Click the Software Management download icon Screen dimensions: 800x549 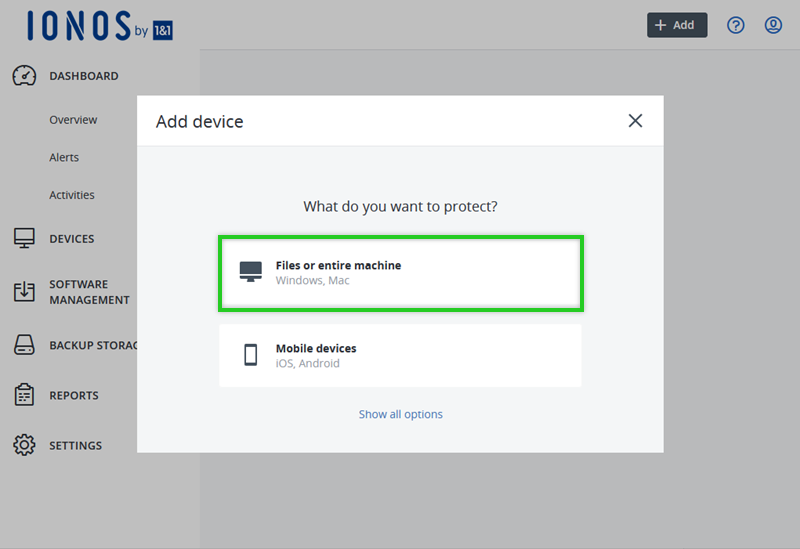coord(24,292)
